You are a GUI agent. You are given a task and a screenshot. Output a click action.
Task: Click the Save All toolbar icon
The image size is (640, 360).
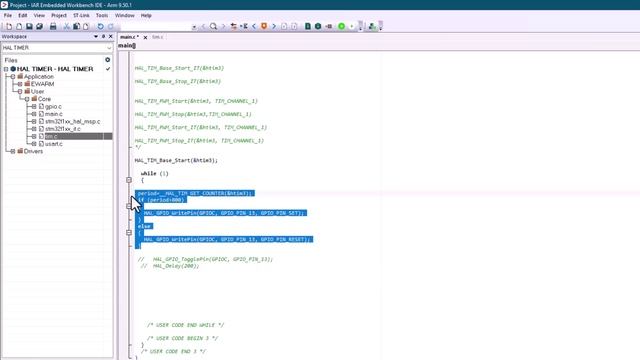tap(40, 27)
